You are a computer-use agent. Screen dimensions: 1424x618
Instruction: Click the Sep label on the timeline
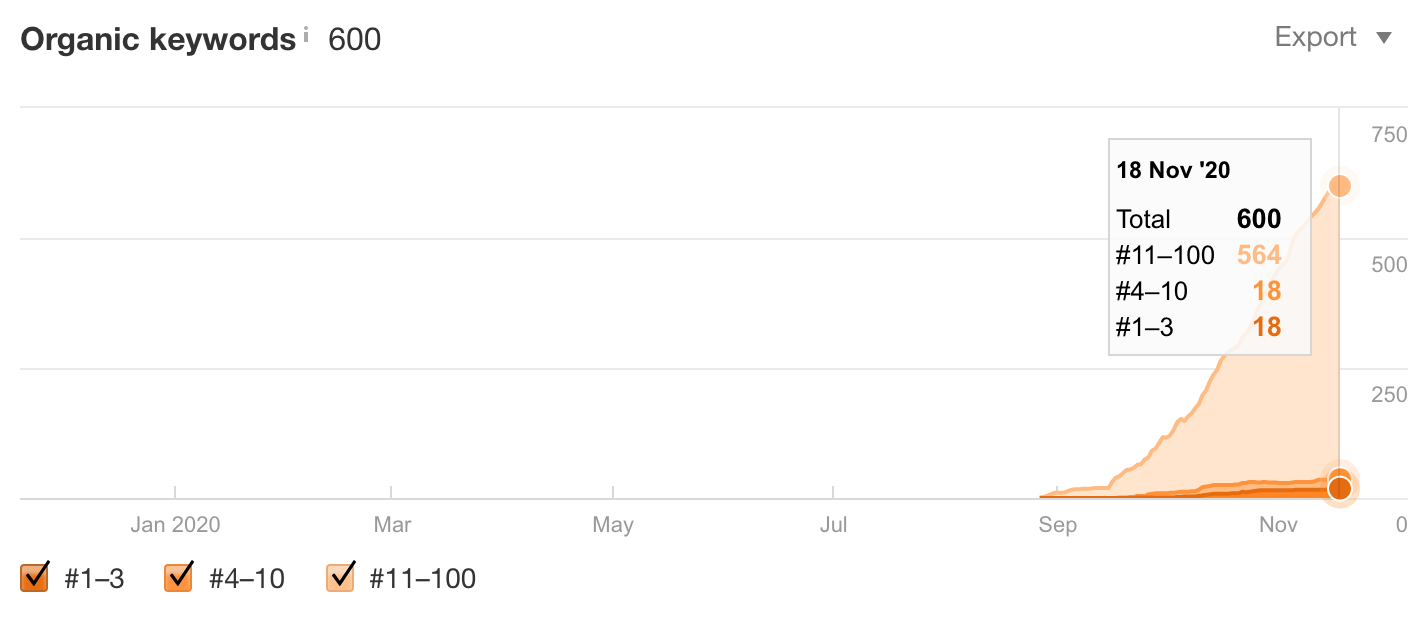click(x=1057, y=525)
